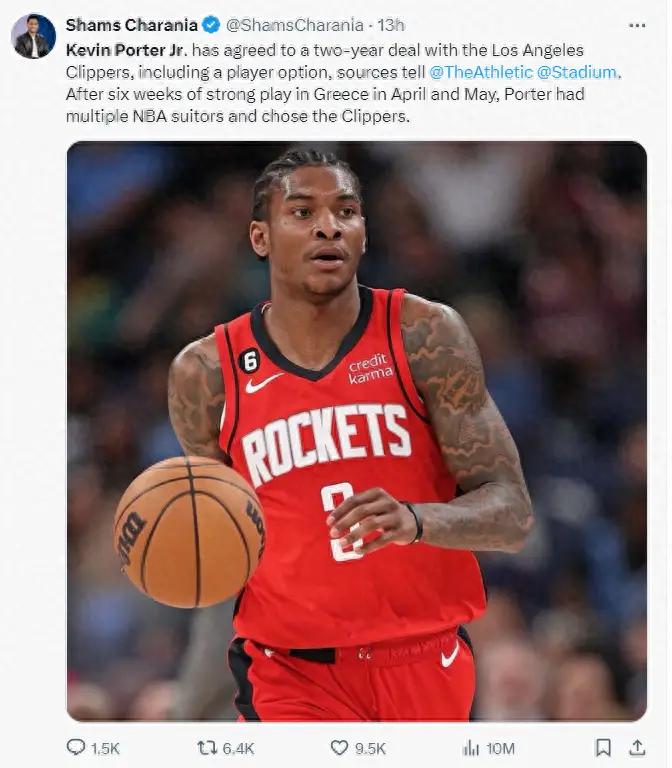Click the 13h timestamp
672x768 pixels.
point(390,25)
